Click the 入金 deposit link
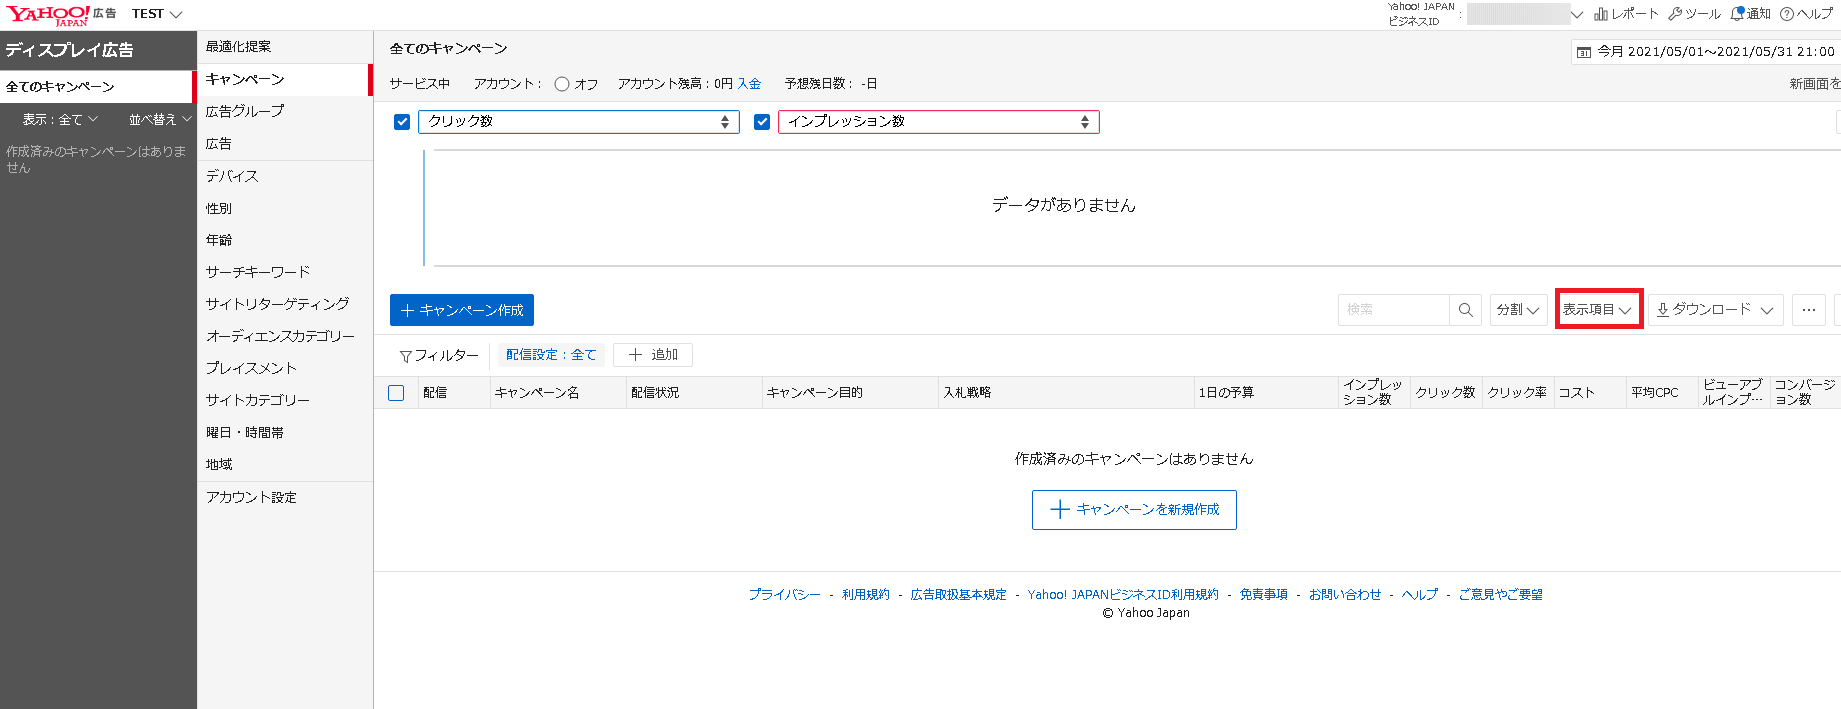Screen dimensions: 1841x709 click(x=749, y=84)
